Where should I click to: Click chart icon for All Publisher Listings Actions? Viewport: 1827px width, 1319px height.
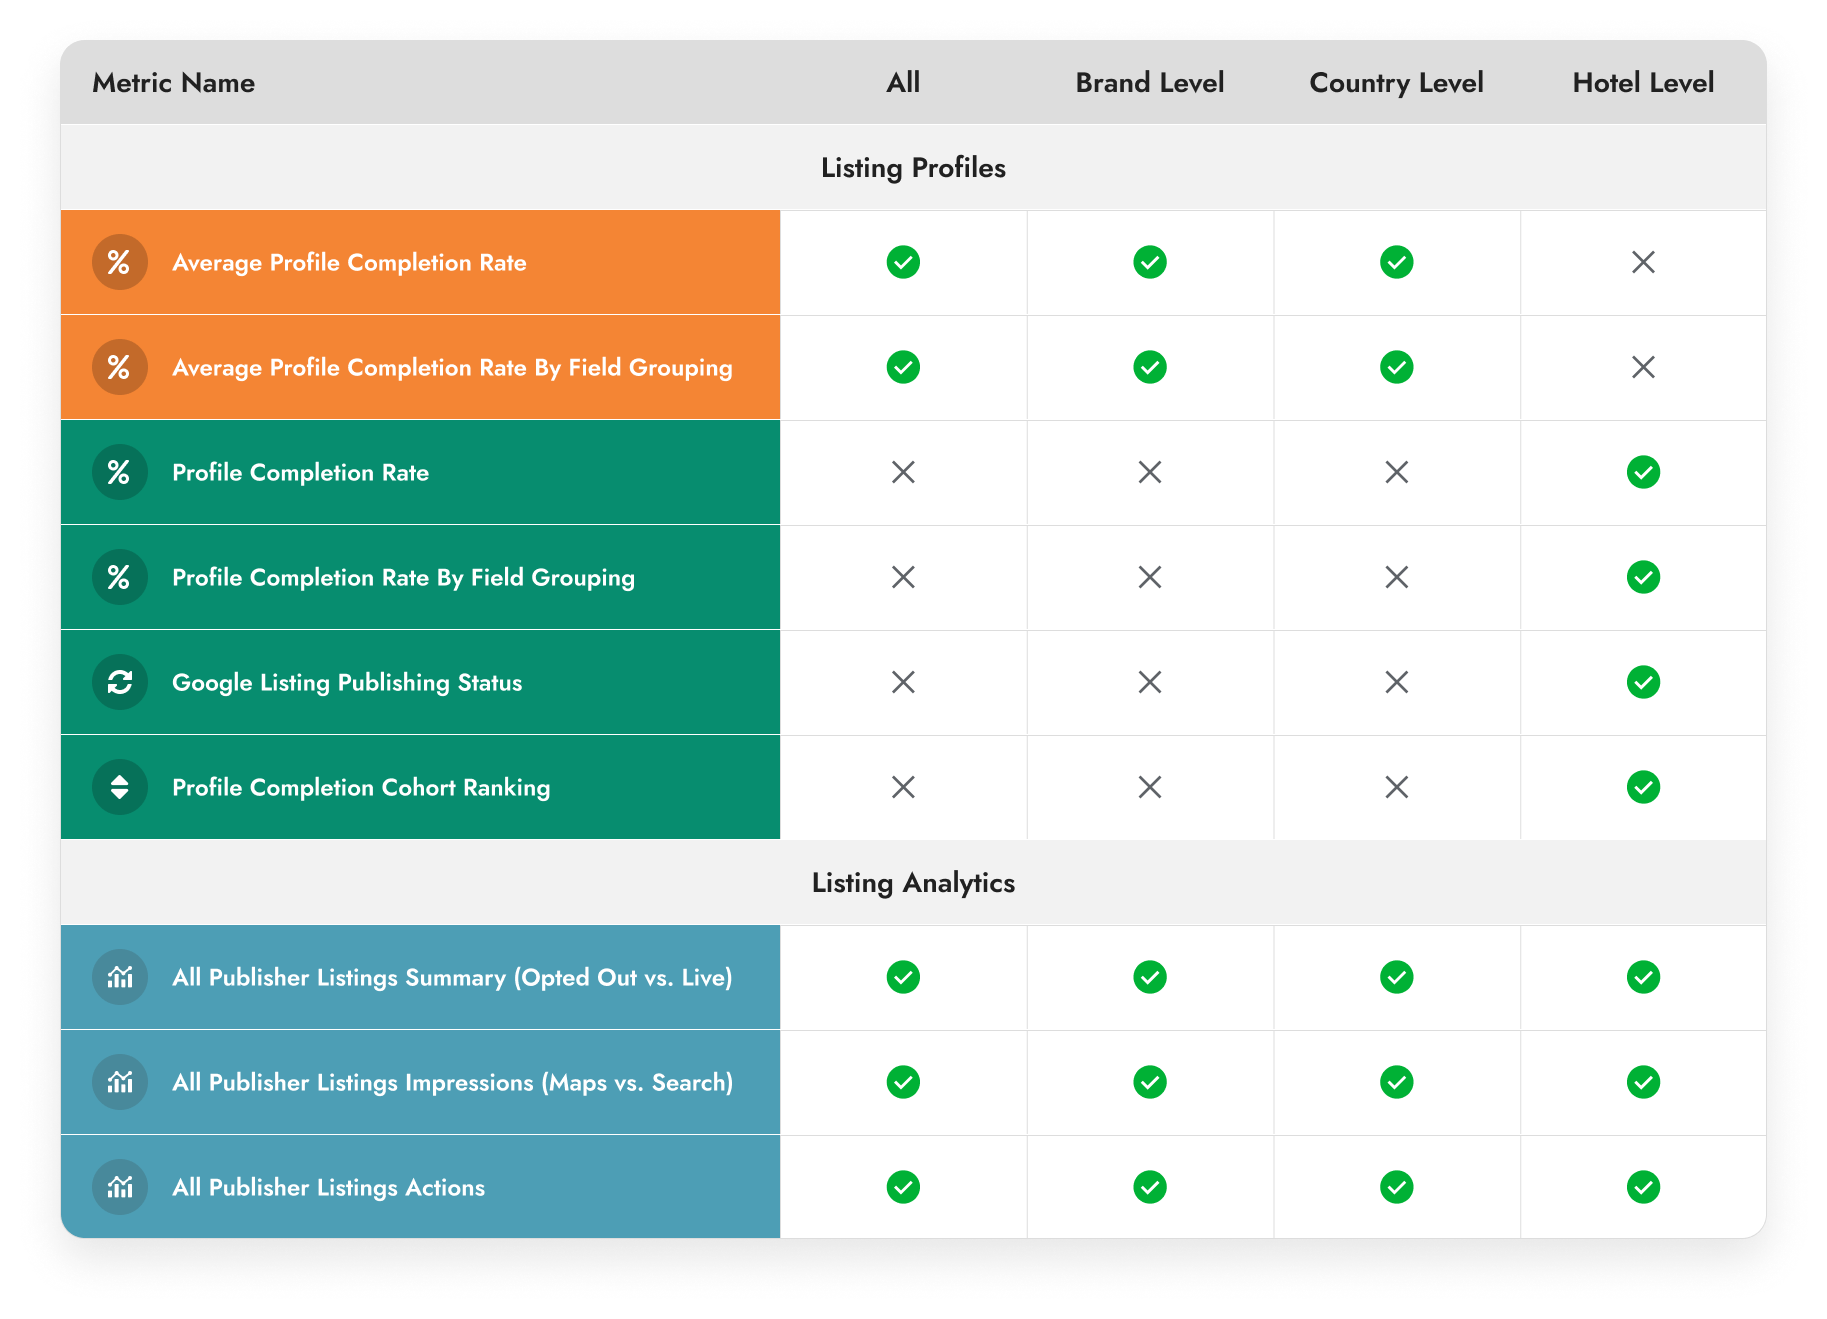[x=119, y=1187]
